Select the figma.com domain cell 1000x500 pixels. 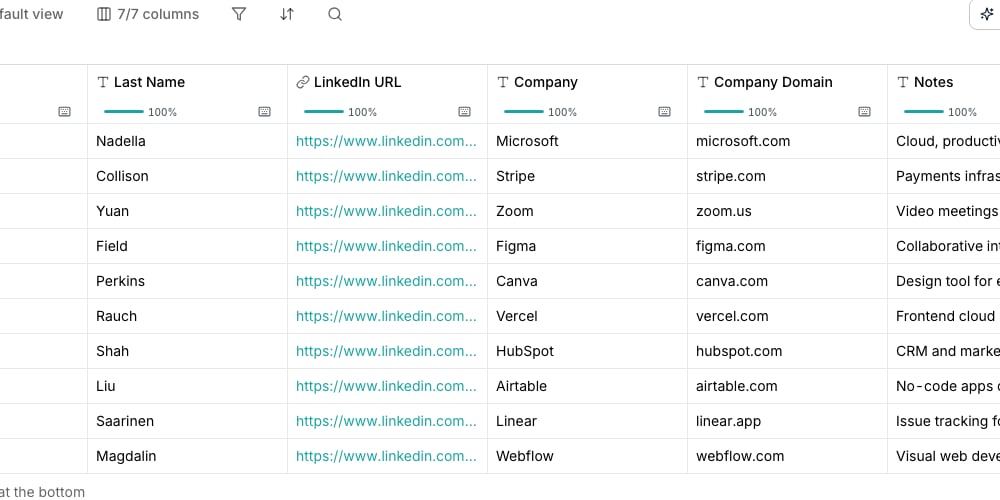point(787,246)
